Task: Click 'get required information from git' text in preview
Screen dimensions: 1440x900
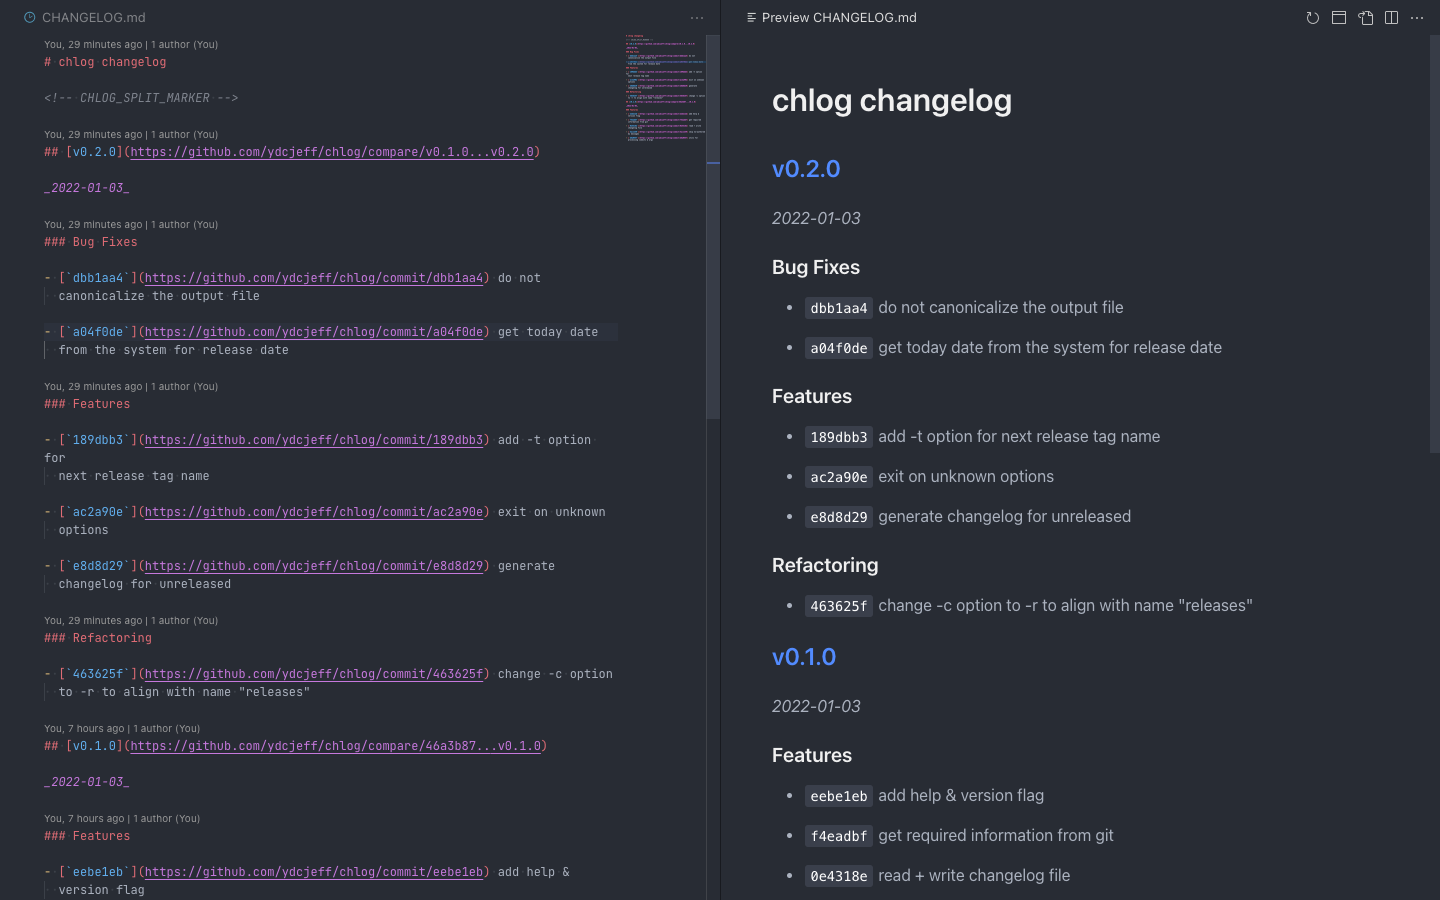Action: pos(996,836)
